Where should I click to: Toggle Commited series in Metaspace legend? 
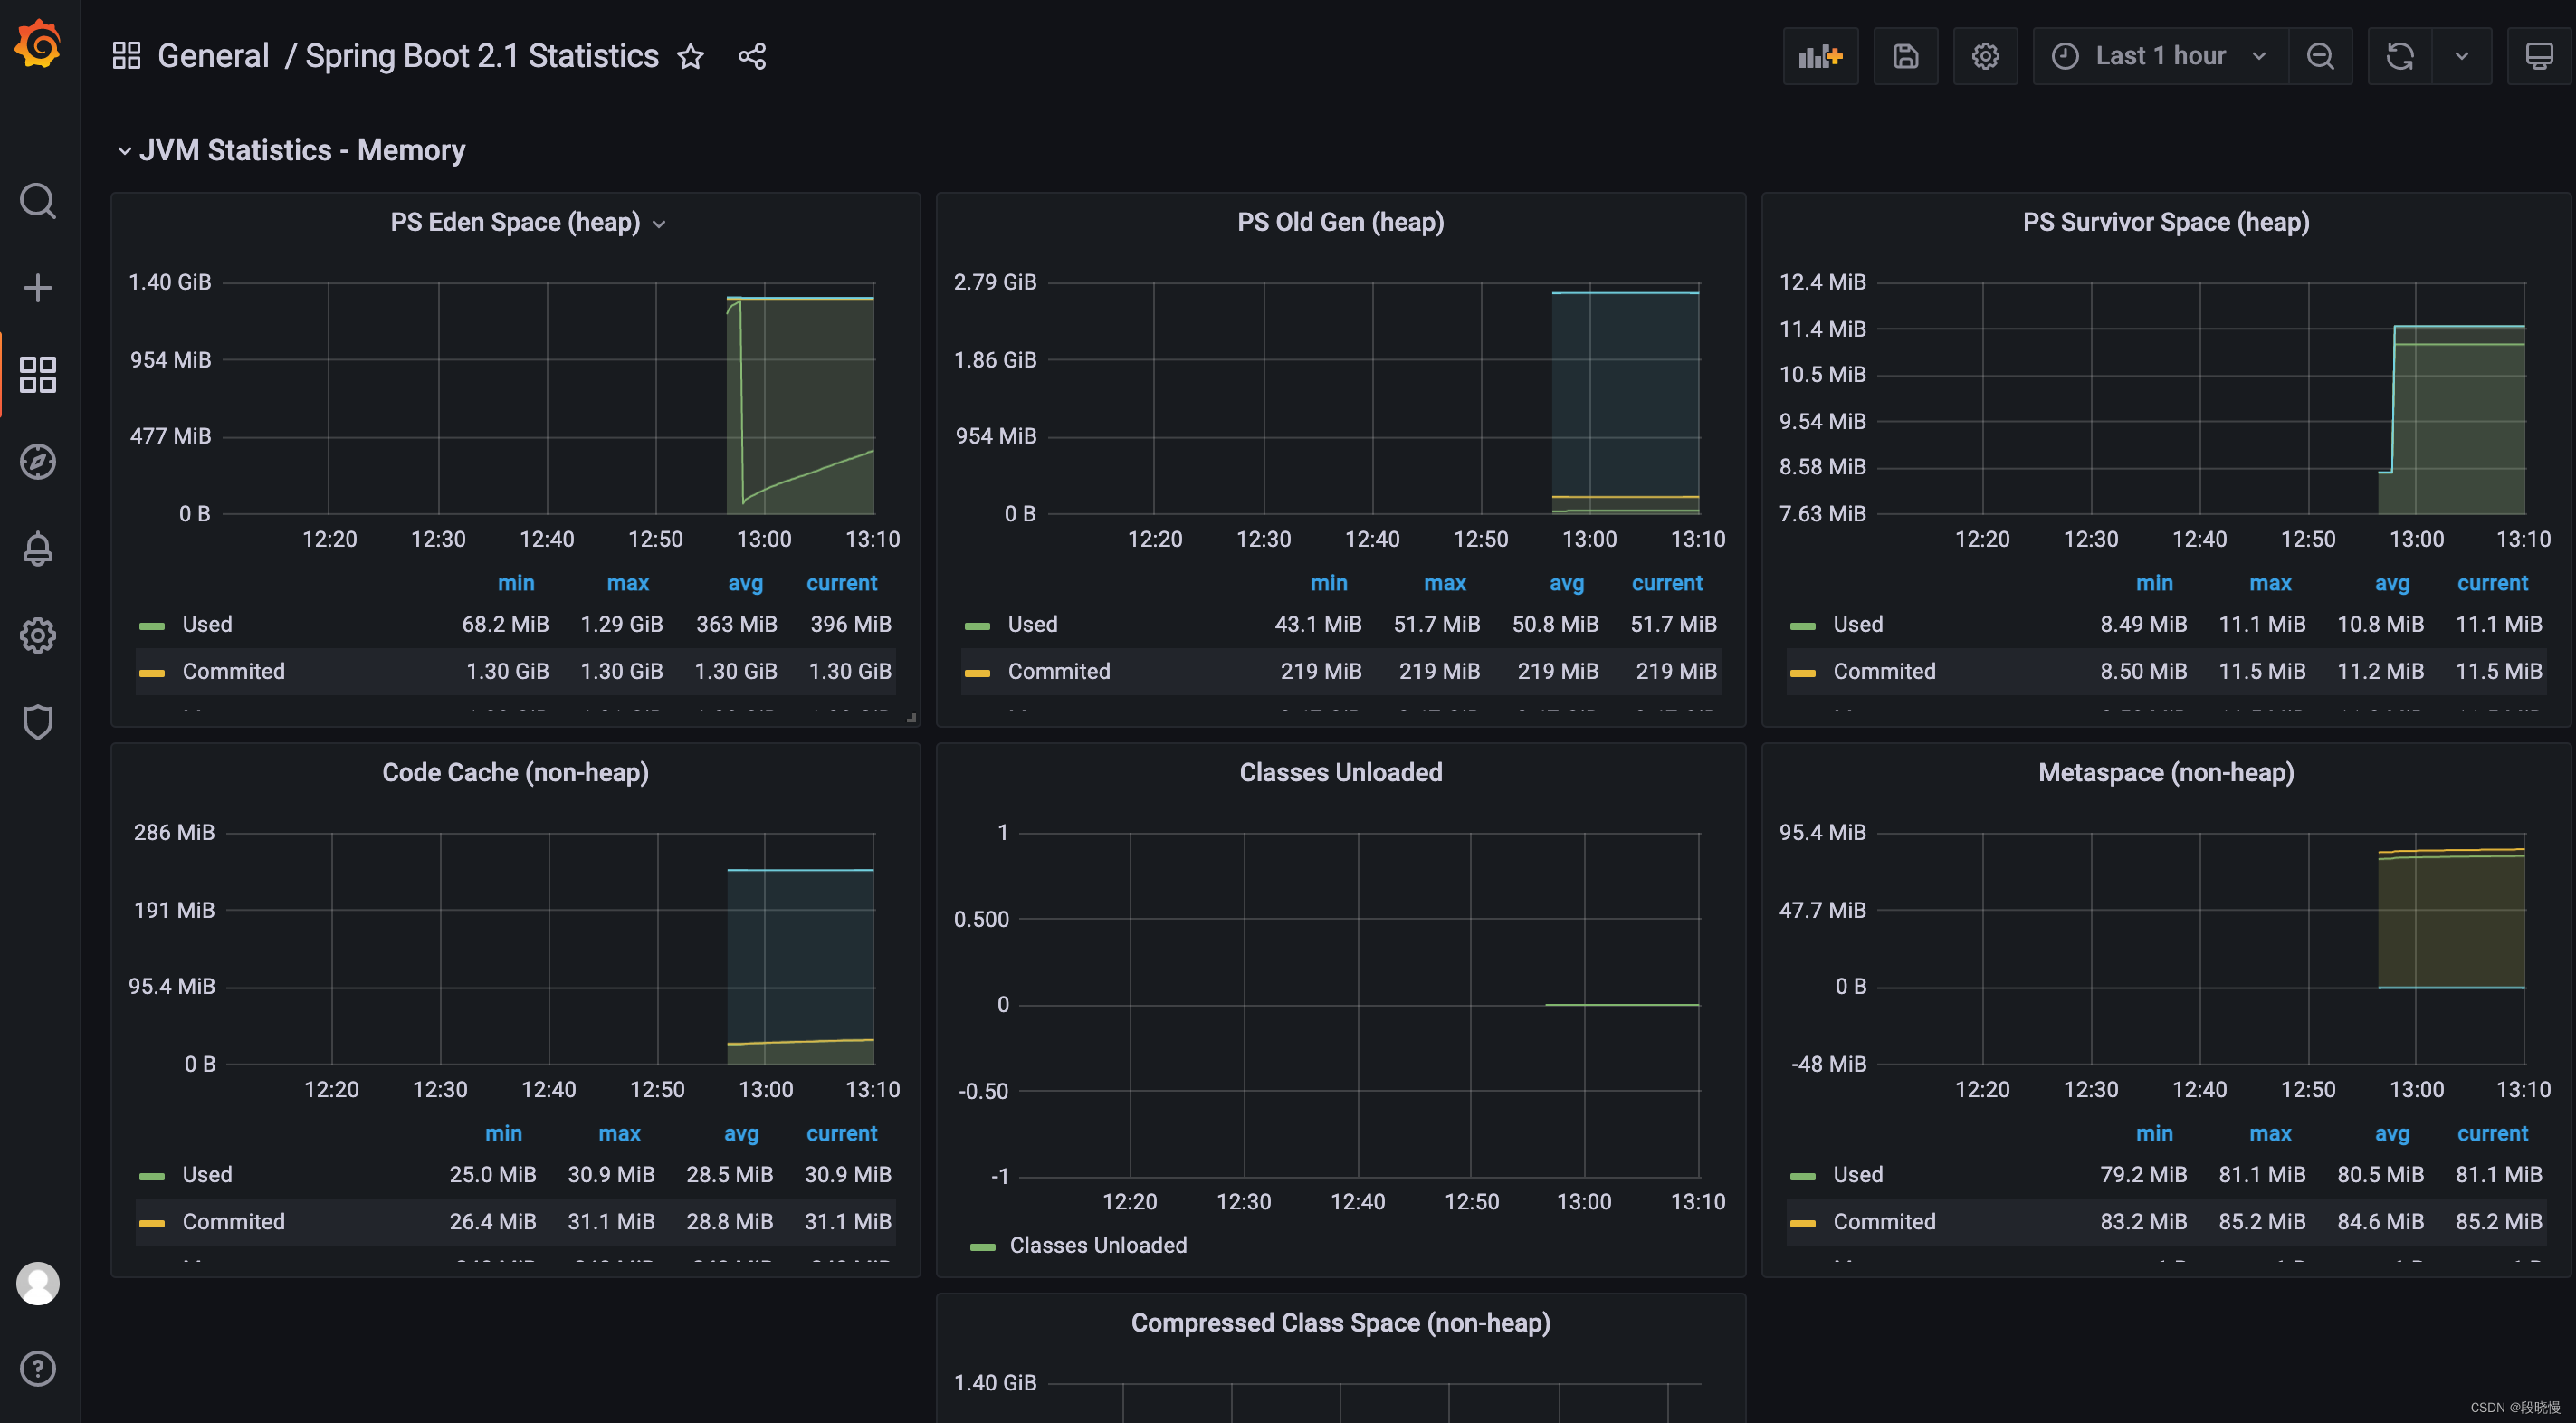tap(1884, 1221)
